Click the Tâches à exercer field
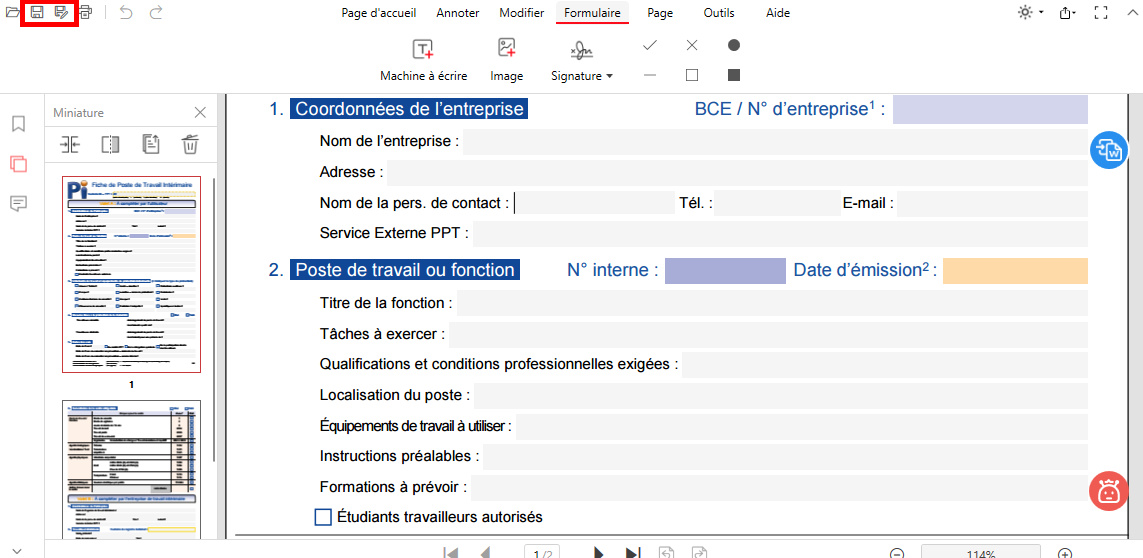1143x558 pixels. (x=768, y=334)
